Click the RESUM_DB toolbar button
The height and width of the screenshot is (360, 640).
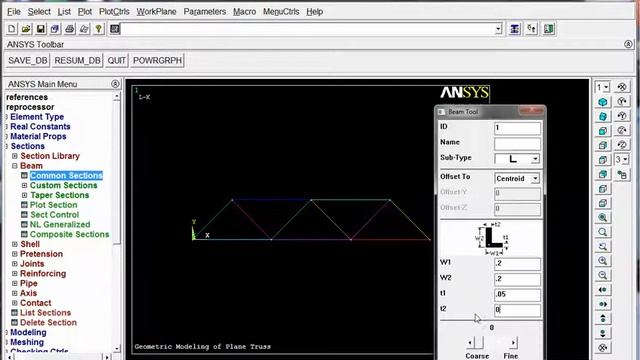click(77, 60)
